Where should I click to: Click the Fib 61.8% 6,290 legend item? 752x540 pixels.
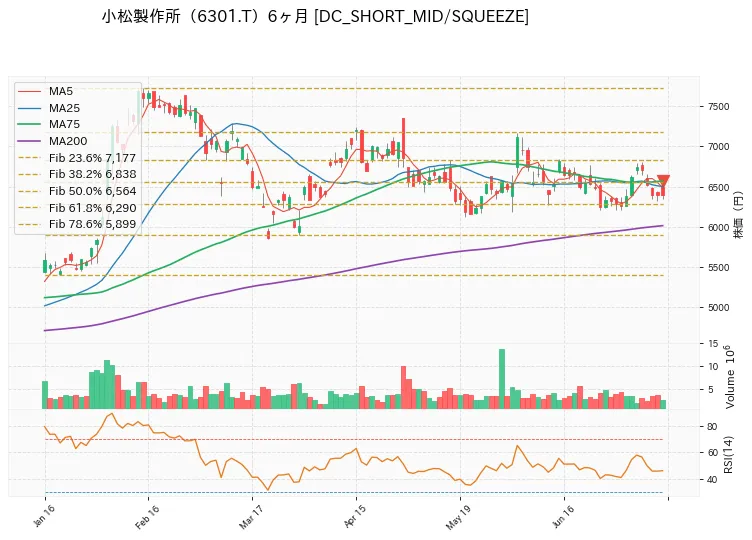[x=77, y=208]
